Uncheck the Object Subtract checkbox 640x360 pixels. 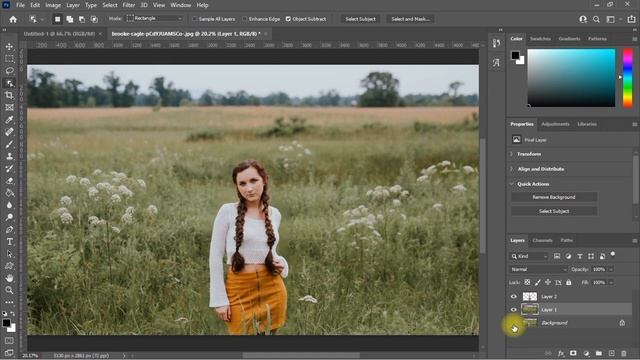point(289,19)
